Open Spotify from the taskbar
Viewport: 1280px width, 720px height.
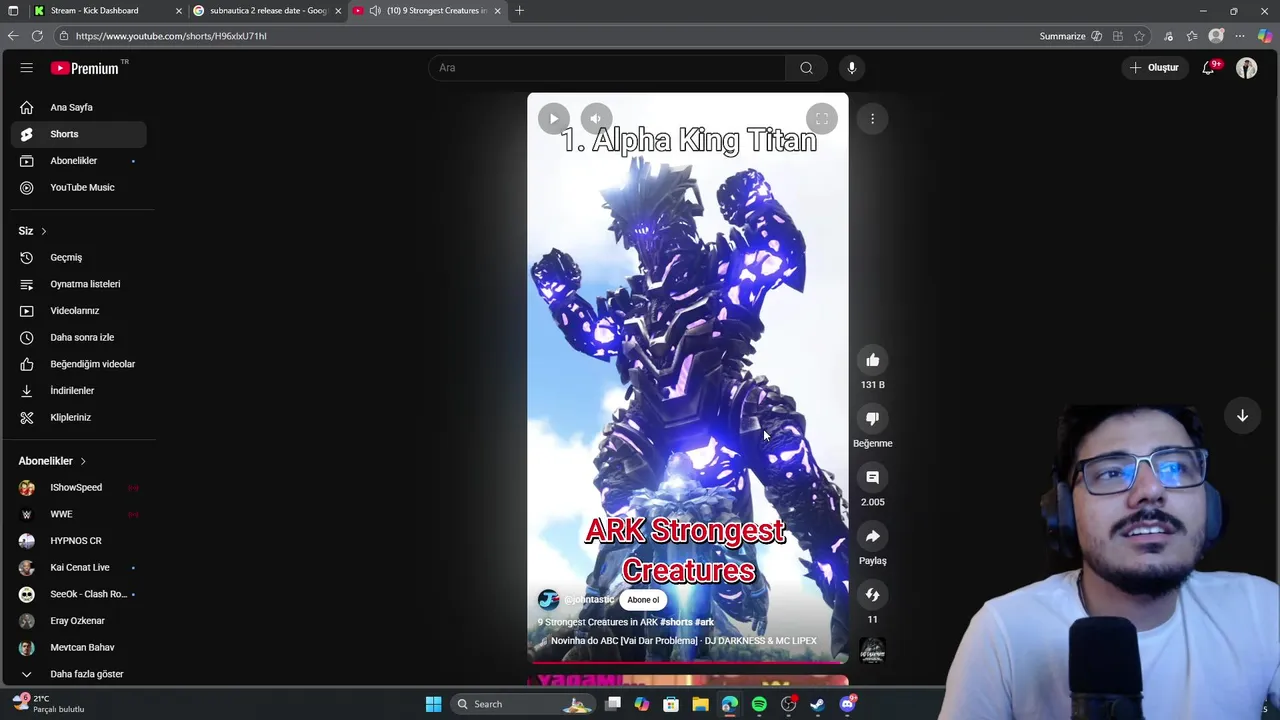pyautogui.click(x=759, y=704)
